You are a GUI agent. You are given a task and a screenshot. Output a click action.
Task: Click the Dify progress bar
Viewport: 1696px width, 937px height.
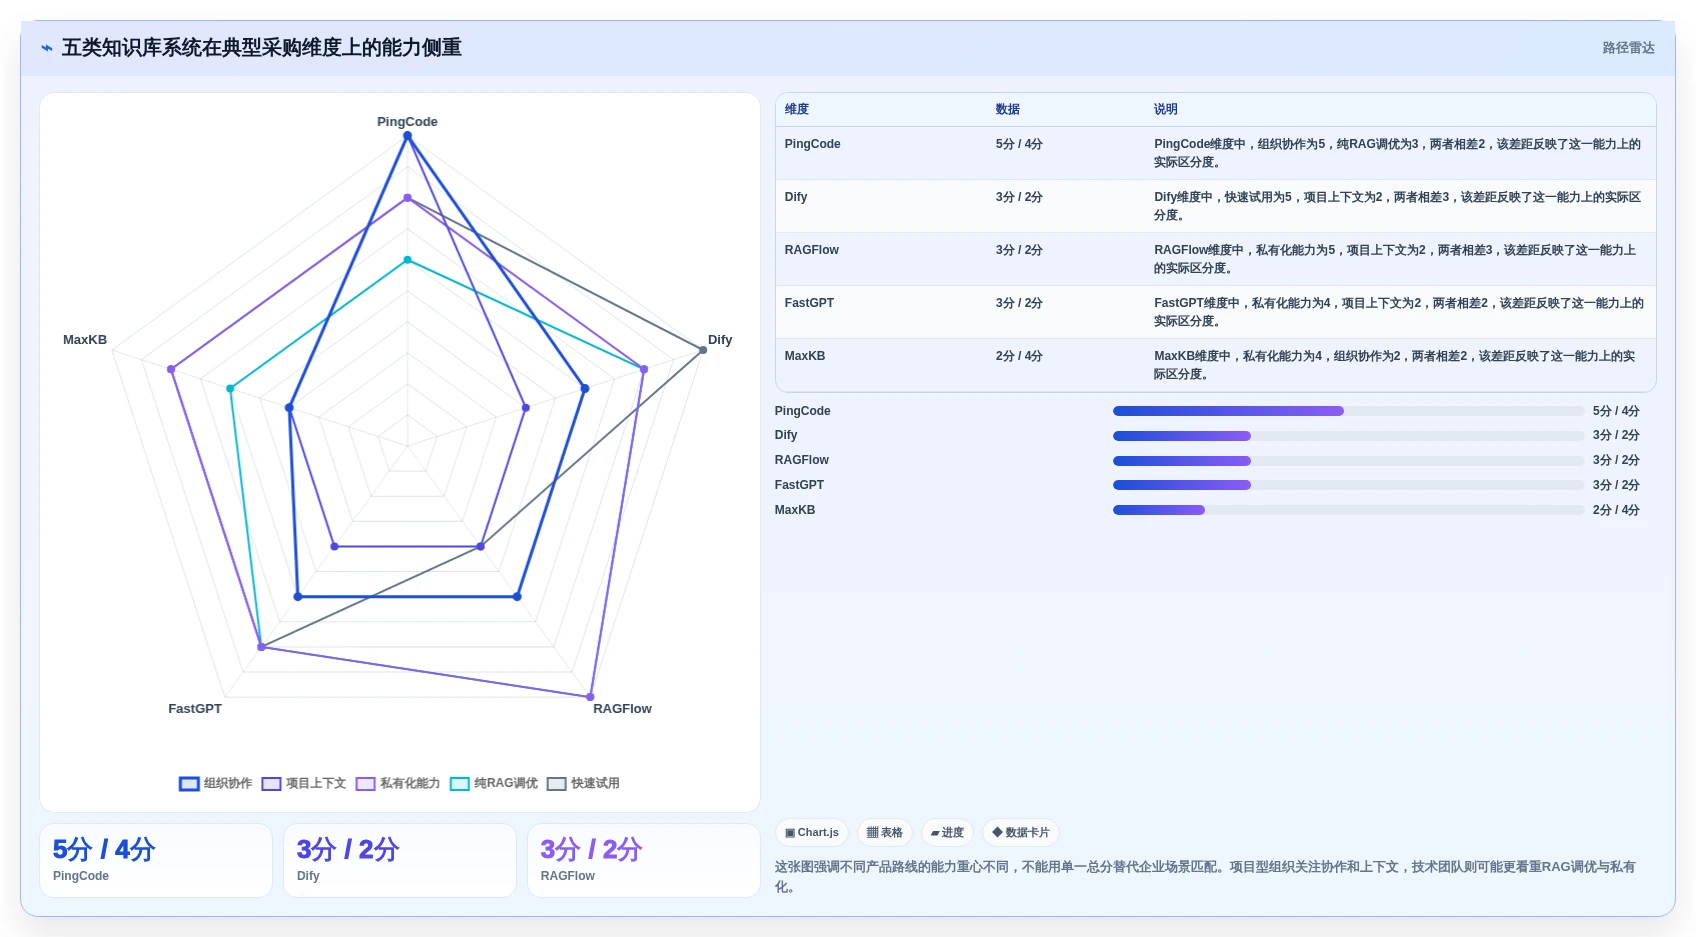(x=1348, y=436)
